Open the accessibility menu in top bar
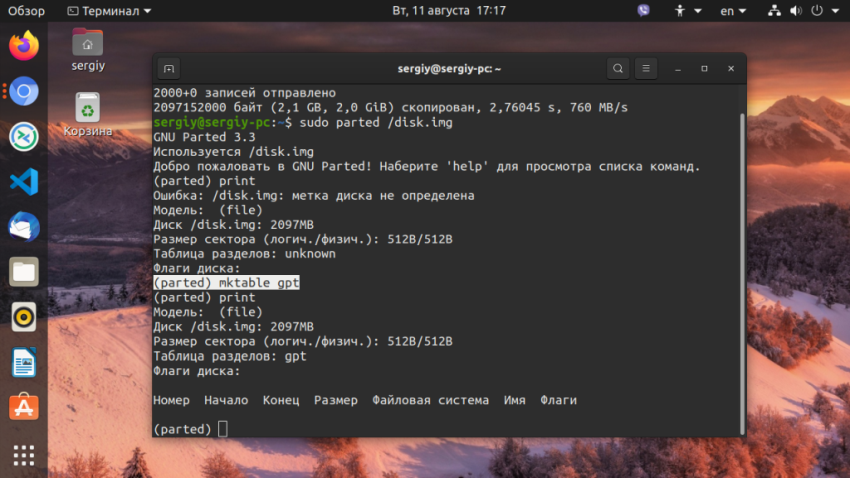This screenshot has width=850, height=478. [687, 10]
